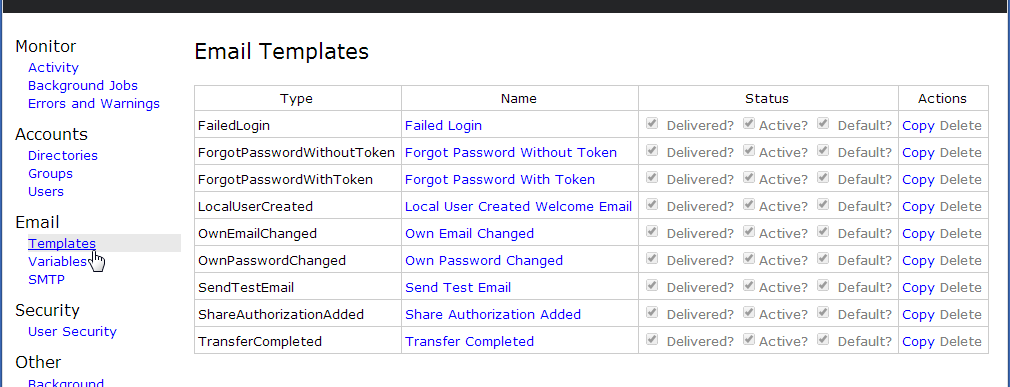The width and height of the screenshot is (1010, 387).
Task: Go to Background Jobs
Action: click(x=82, y=86)
